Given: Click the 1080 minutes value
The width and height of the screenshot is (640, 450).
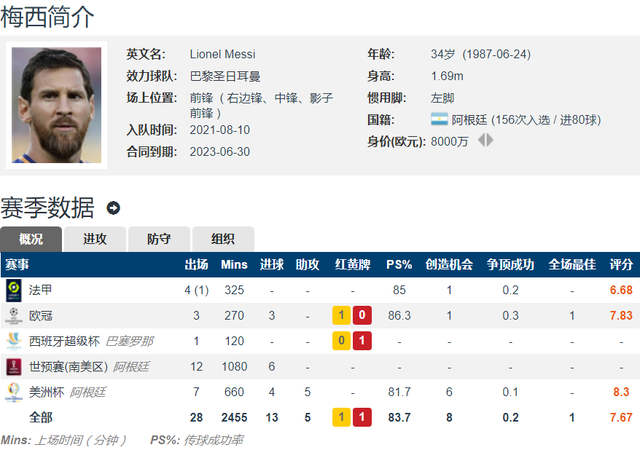Looking at the screenshot, I should (234, 367).
